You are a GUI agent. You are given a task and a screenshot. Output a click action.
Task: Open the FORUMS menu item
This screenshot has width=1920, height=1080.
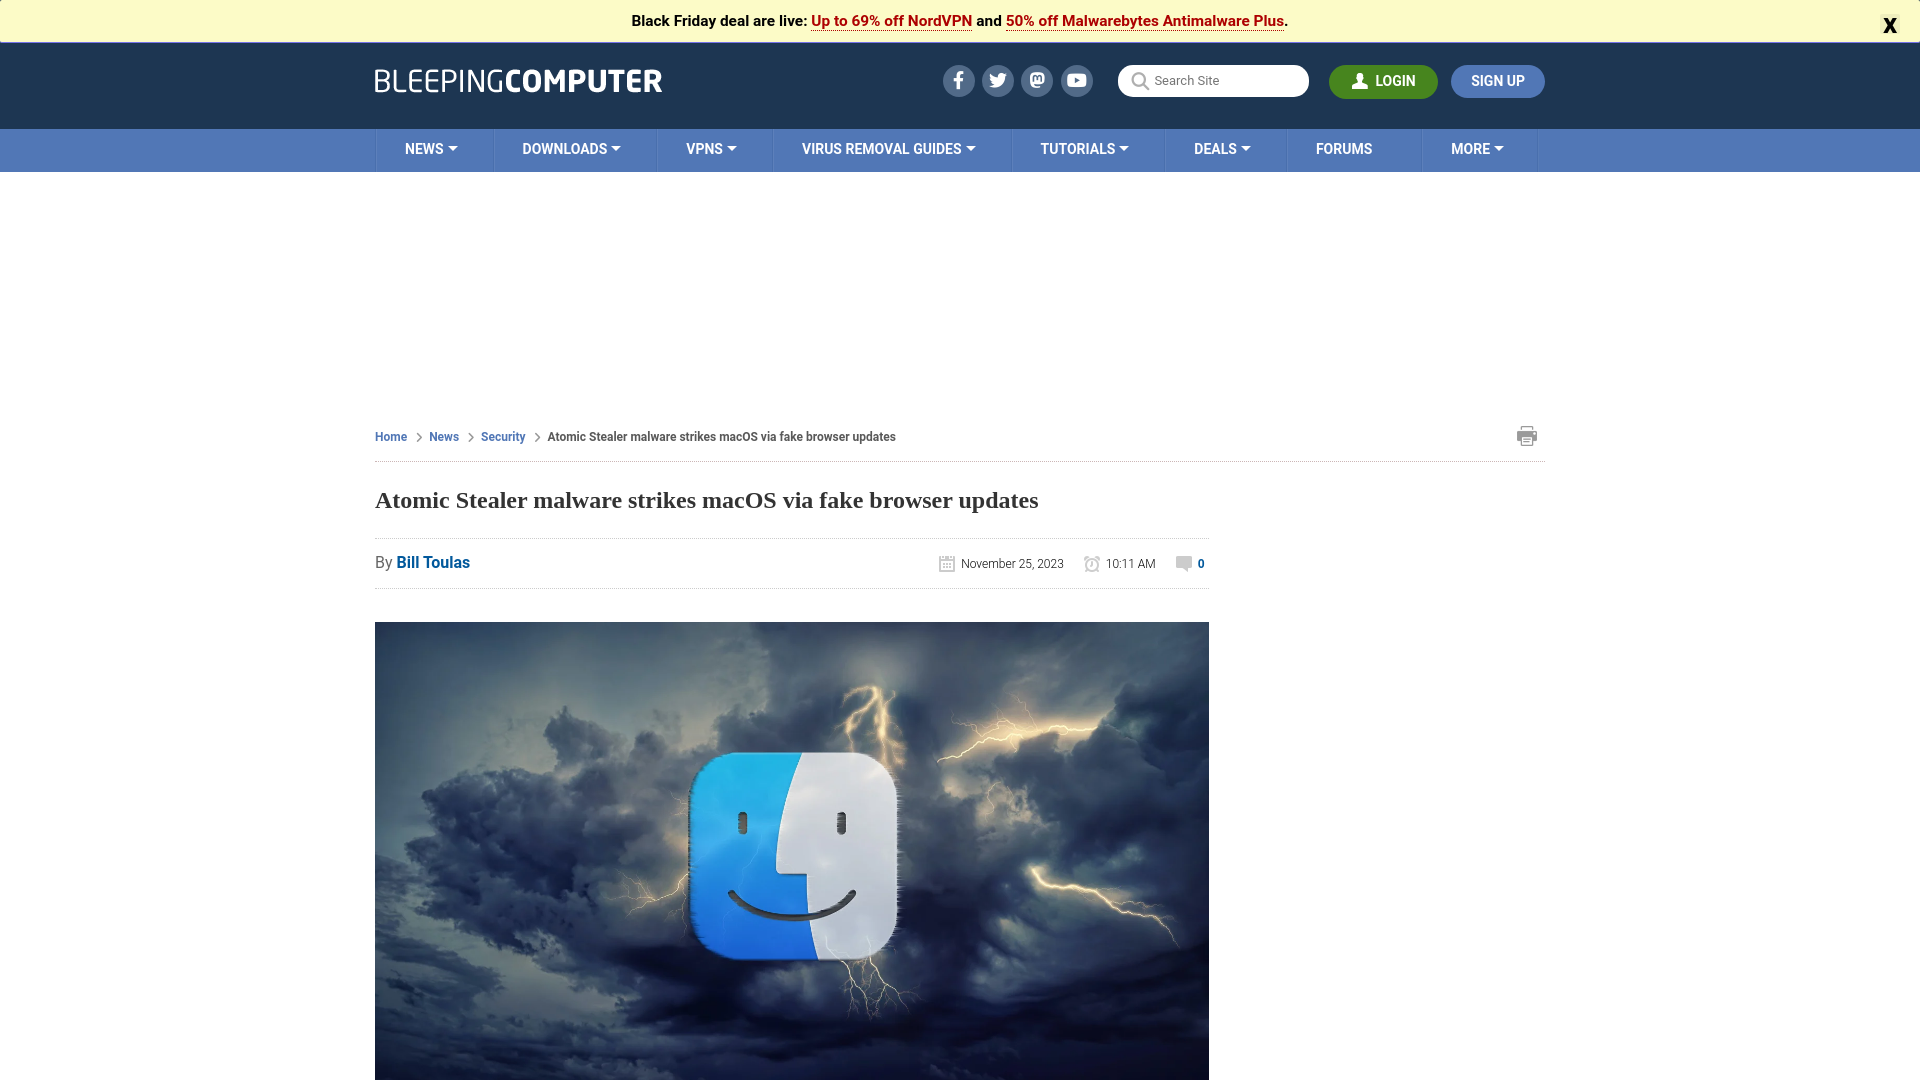click(x=1344, y=149)
